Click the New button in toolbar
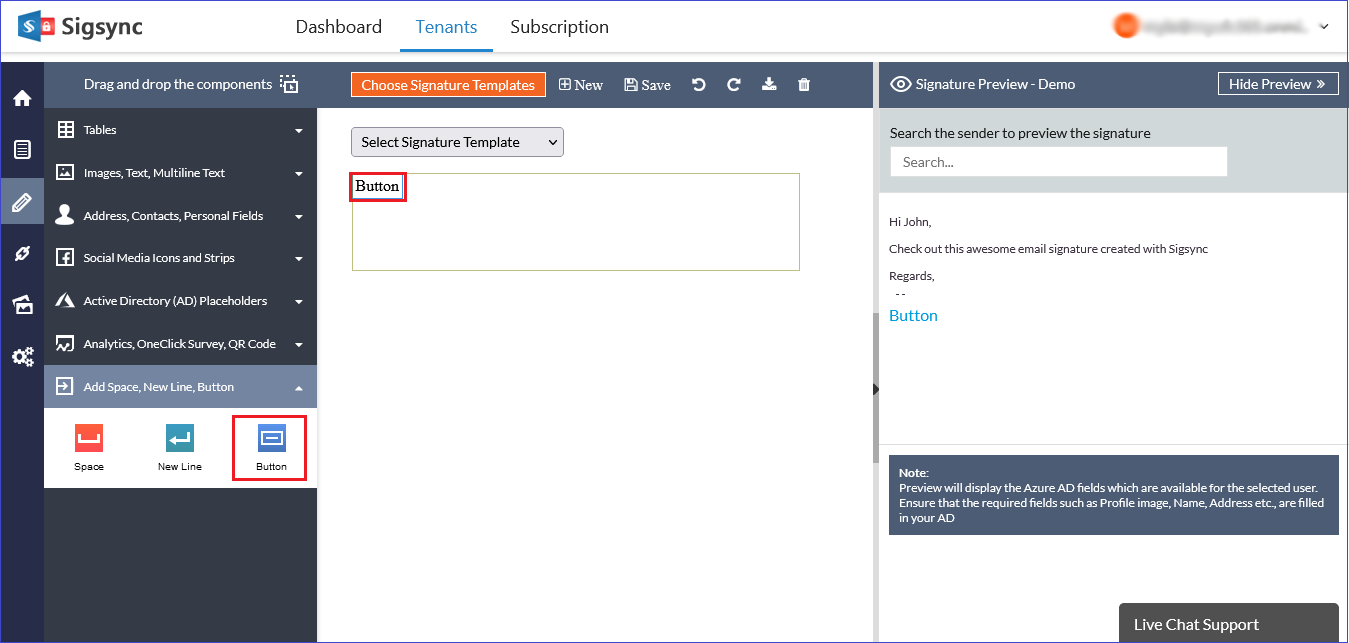 pos(581,85)
